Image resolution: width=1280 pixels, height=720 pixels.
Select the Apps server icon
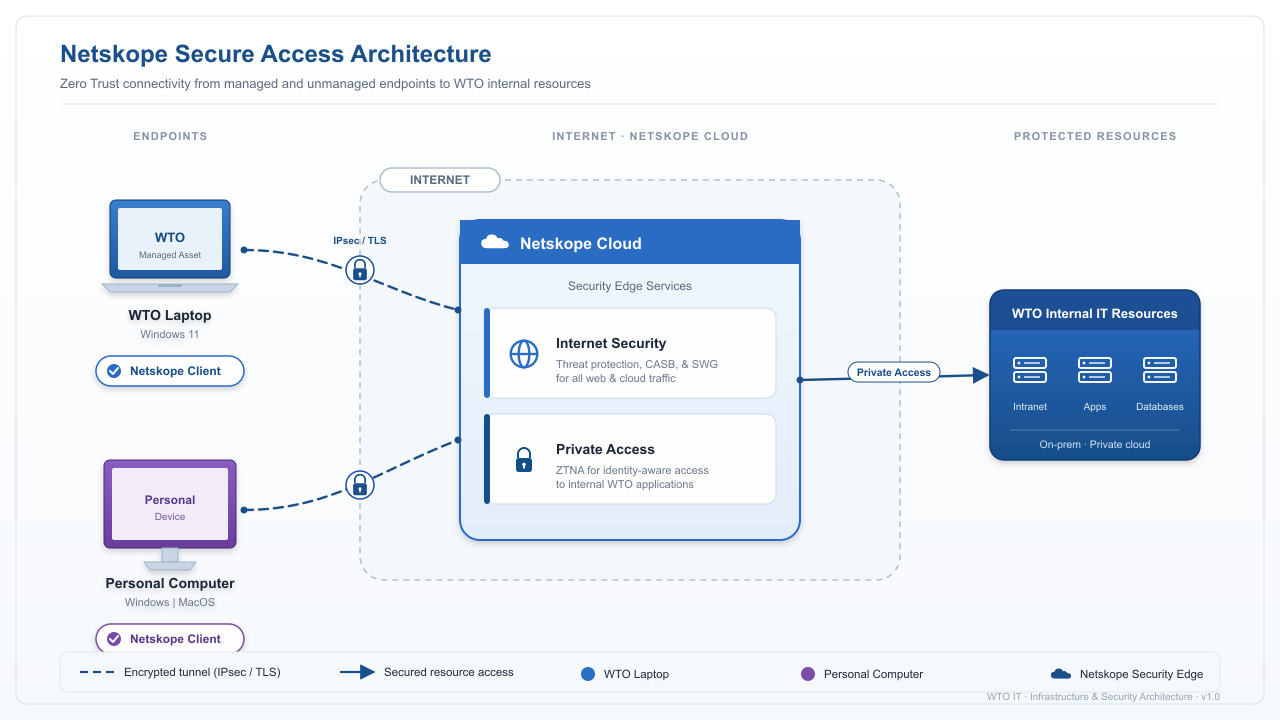pyautogui.click(x=1095, y=370)
